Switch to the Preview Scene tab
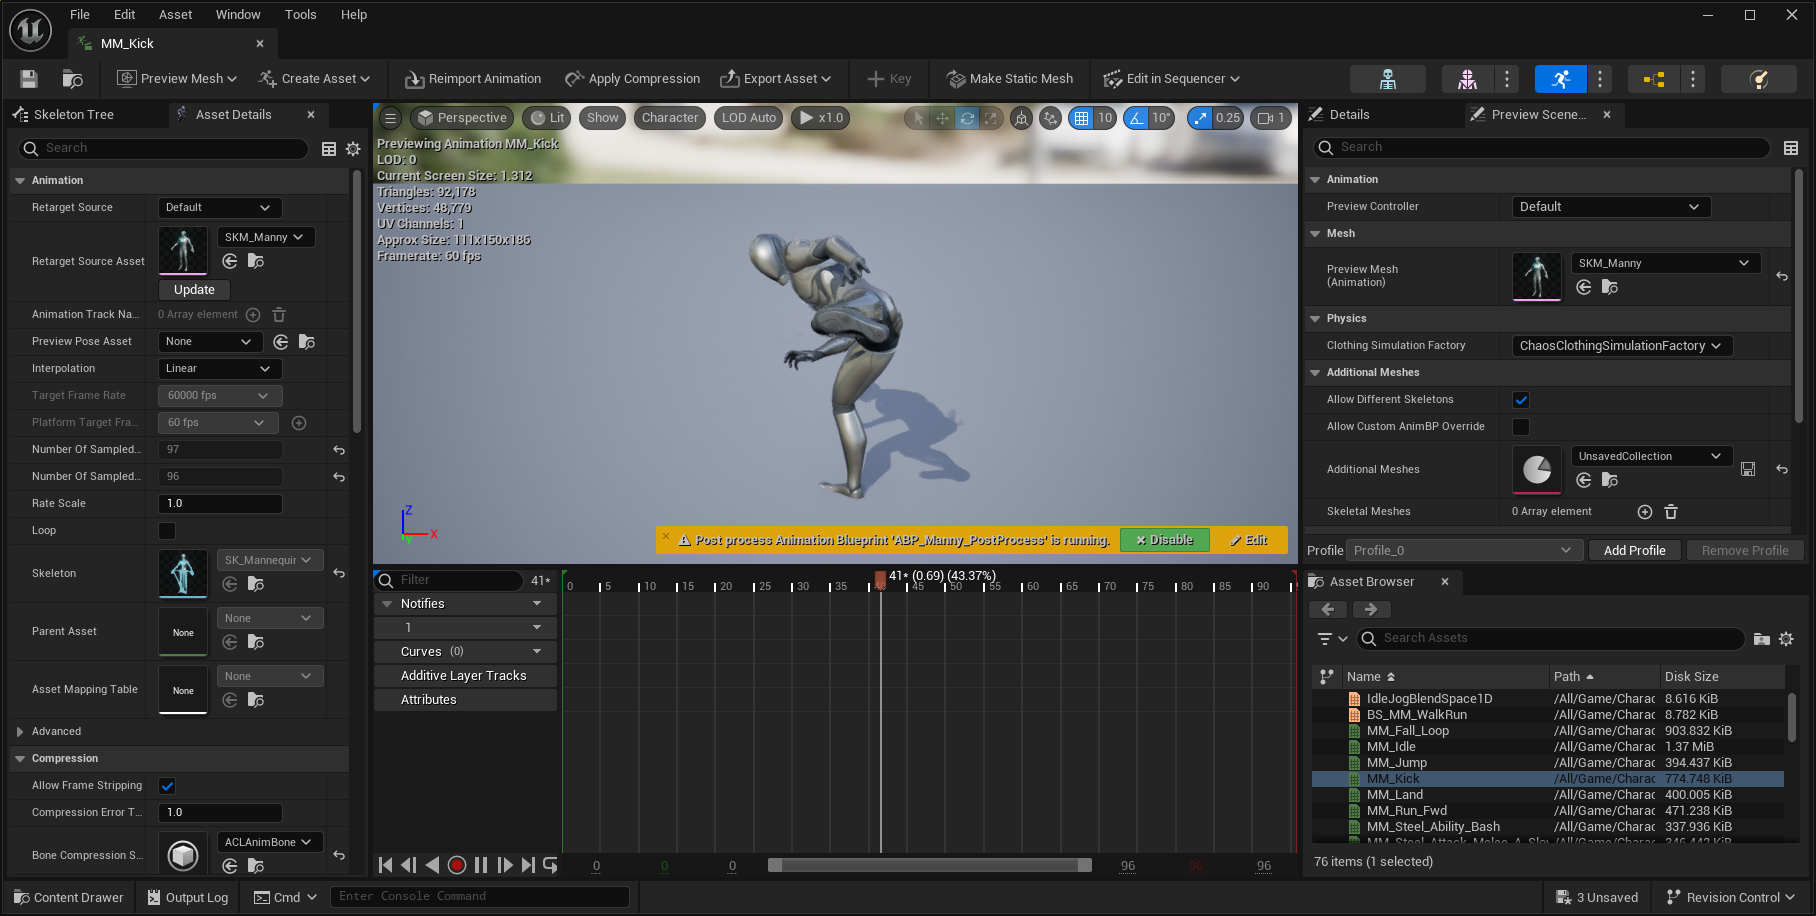 pos(1538,115)
